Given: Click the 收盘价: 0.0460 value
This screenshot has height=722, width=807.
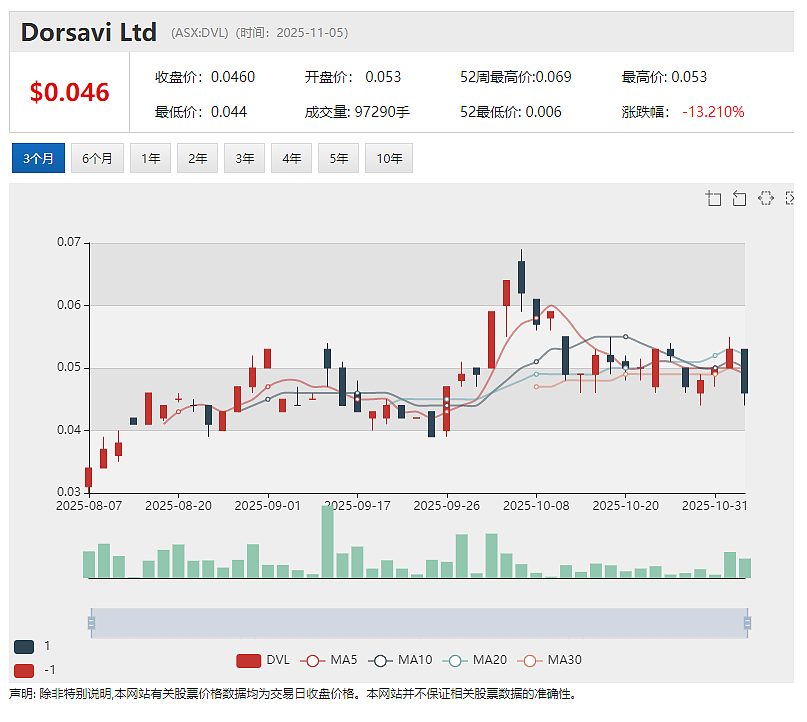Looking at the screenshot, I should point(205,77).
